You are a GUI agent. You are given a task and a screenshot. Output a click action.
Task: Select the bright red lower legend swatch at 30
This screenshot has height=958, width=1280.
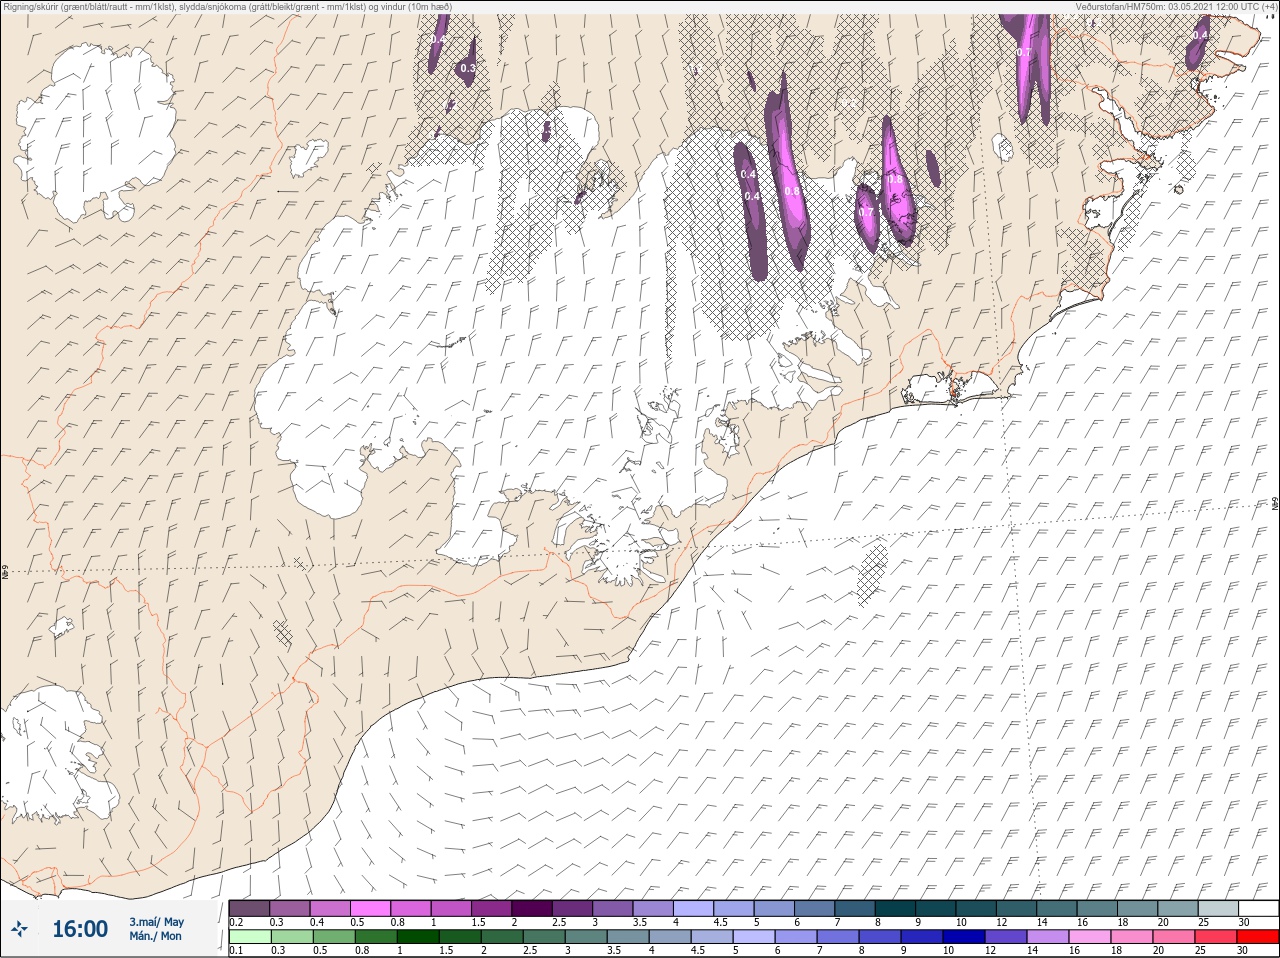point(1258,937)
